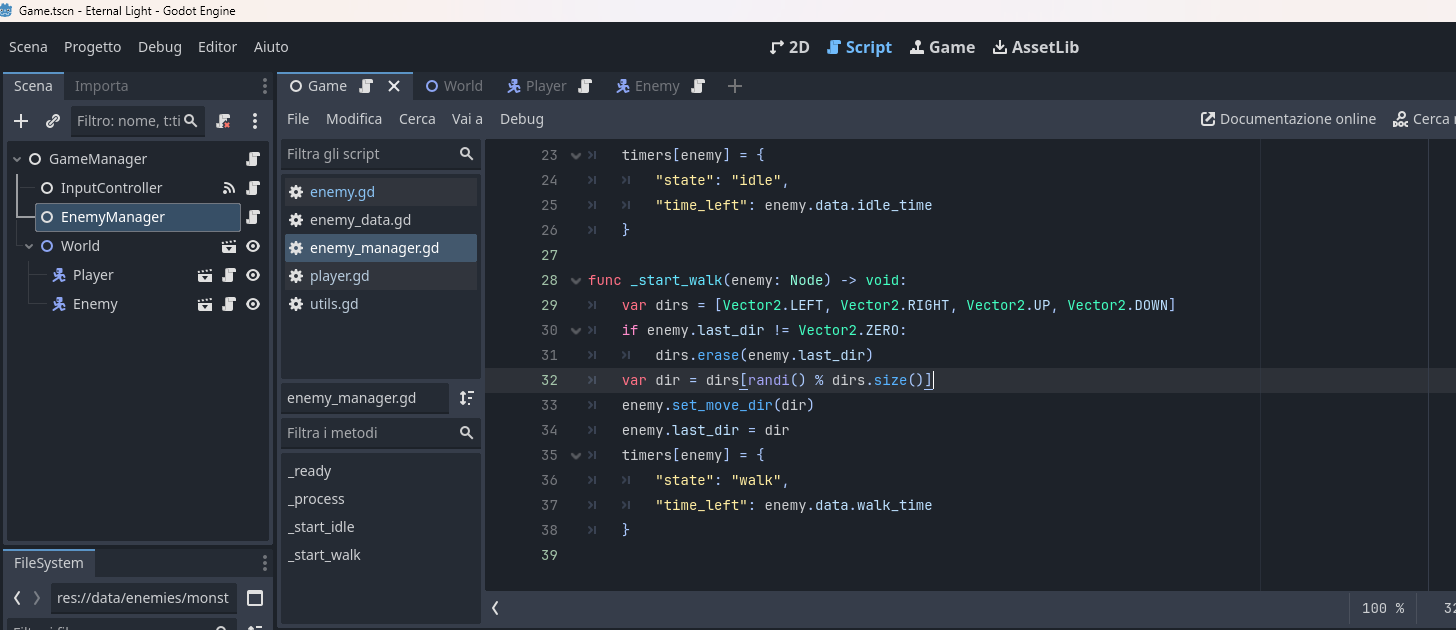Switch to the AssetLib workspace
Viewport: 1456px width, 630px height.
click(x=1035, y=47)
